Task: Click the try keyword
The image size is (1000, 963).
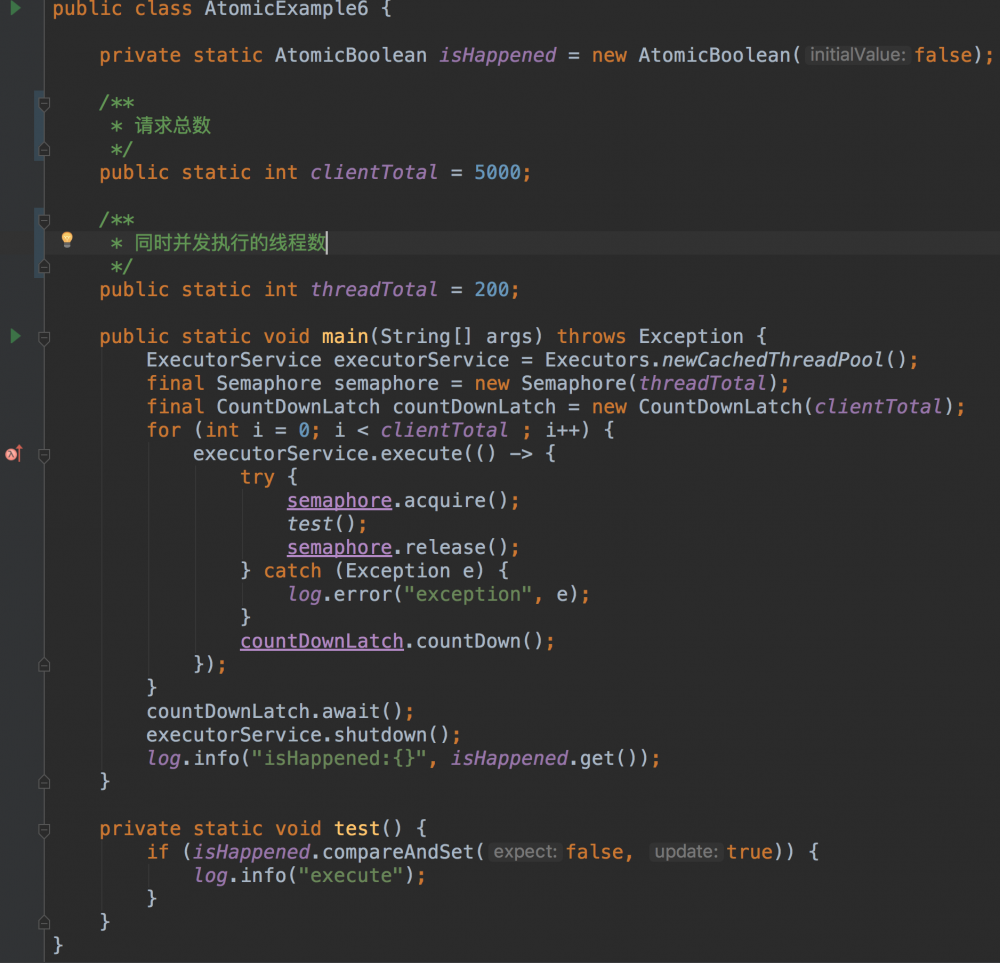Action: [x=258, y=477]
